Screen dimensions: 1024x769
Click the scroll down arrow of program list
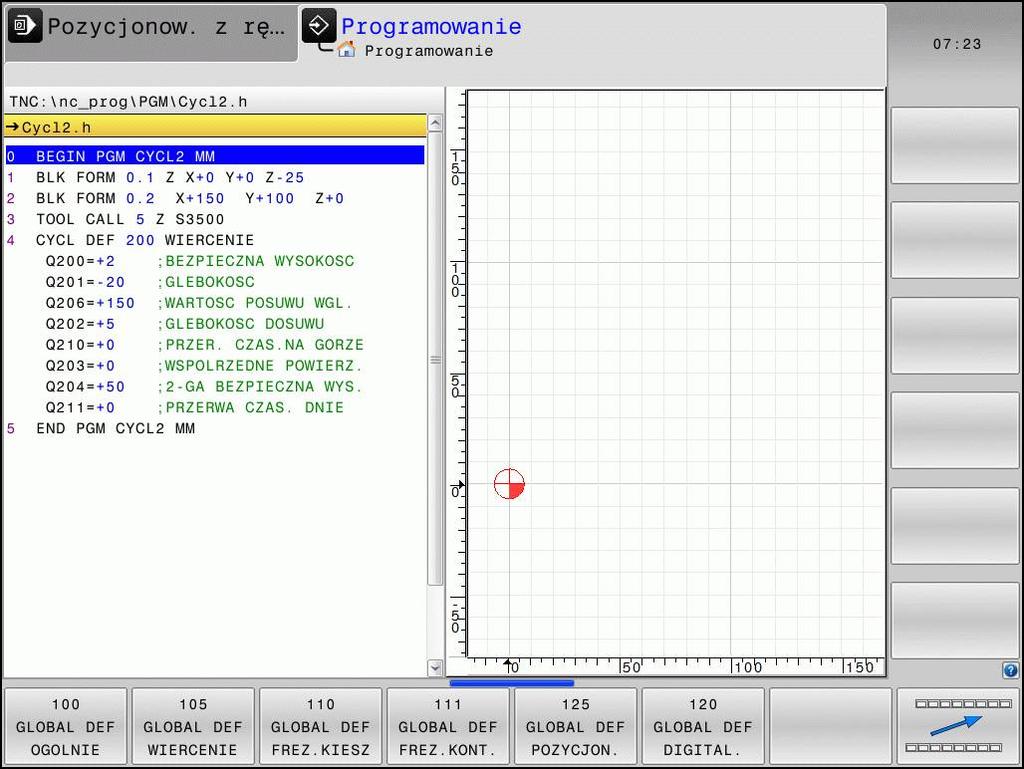(435, 667)
